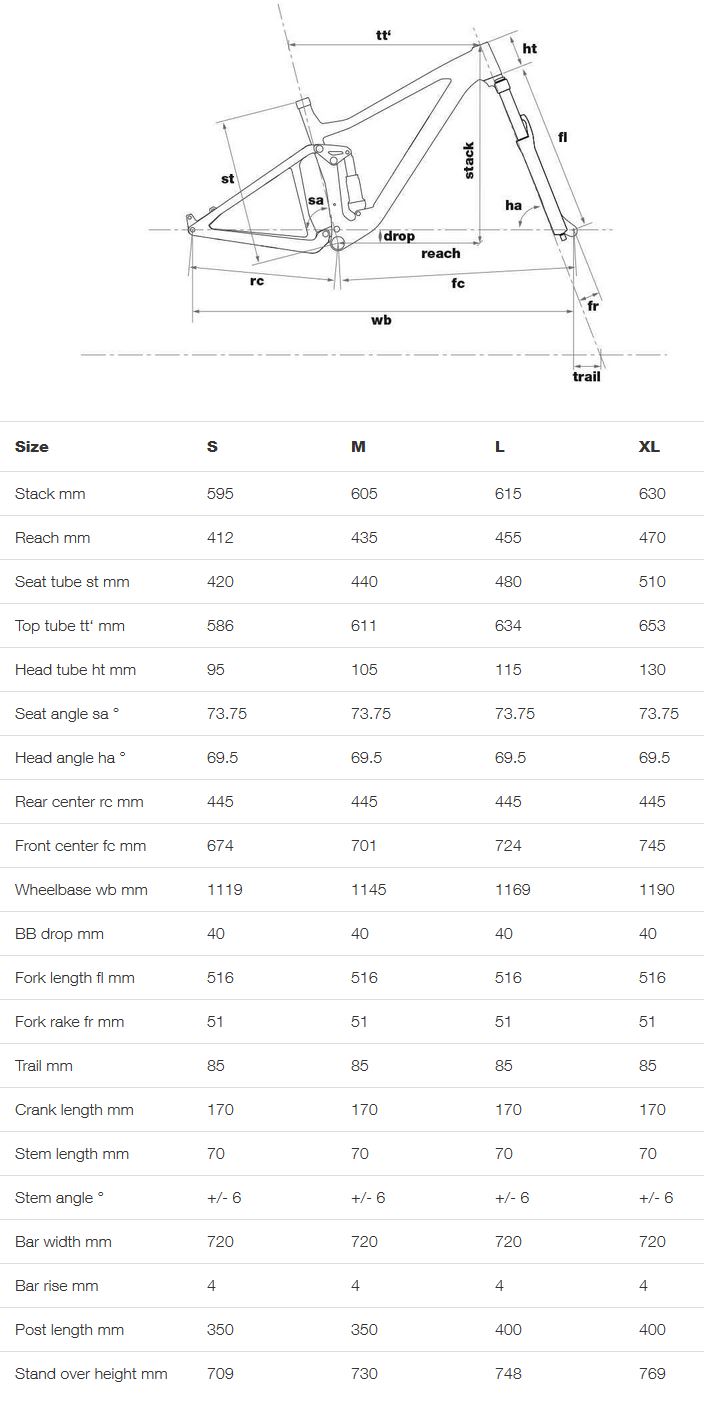This screenshot has height=1406, width=704.
Task: Click the 1190 wheelbase value for XL
Action: coord(656,890)
